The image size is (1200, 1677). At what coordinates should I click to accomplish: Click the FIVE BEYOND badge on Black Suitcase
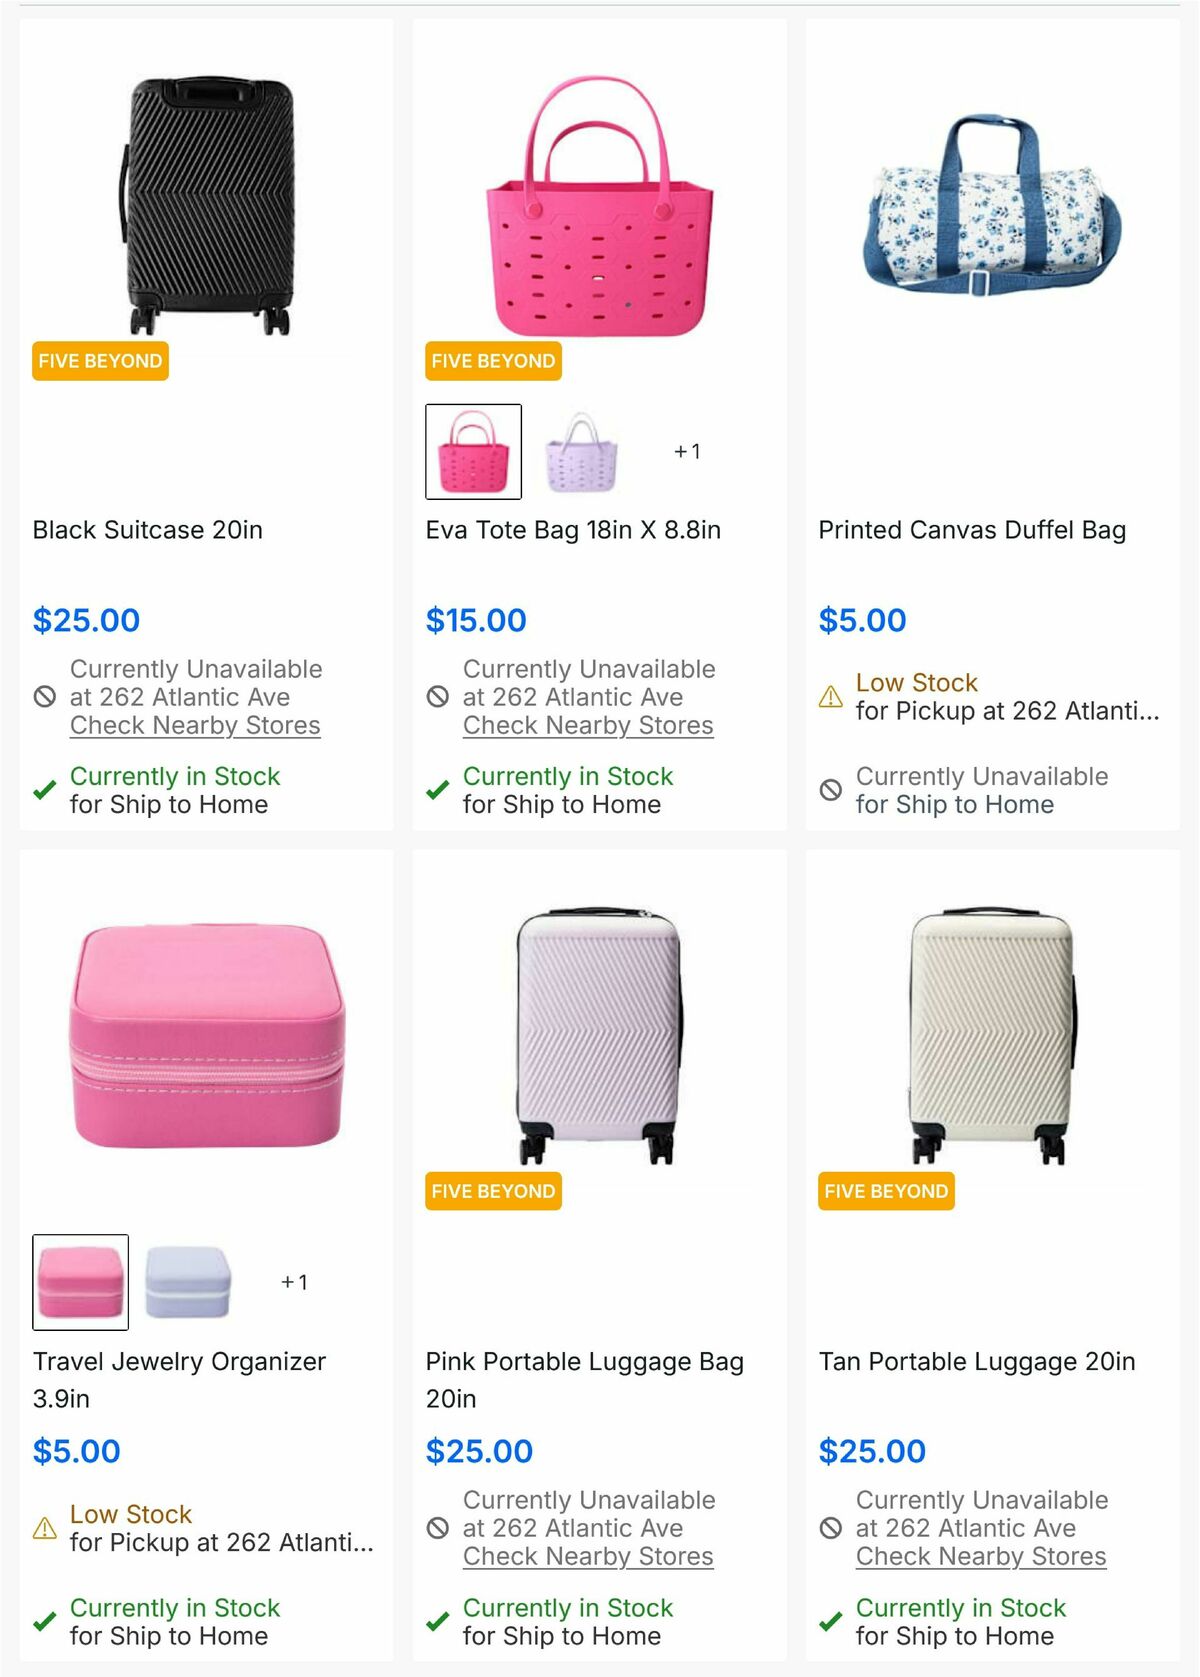click(99, 361)
